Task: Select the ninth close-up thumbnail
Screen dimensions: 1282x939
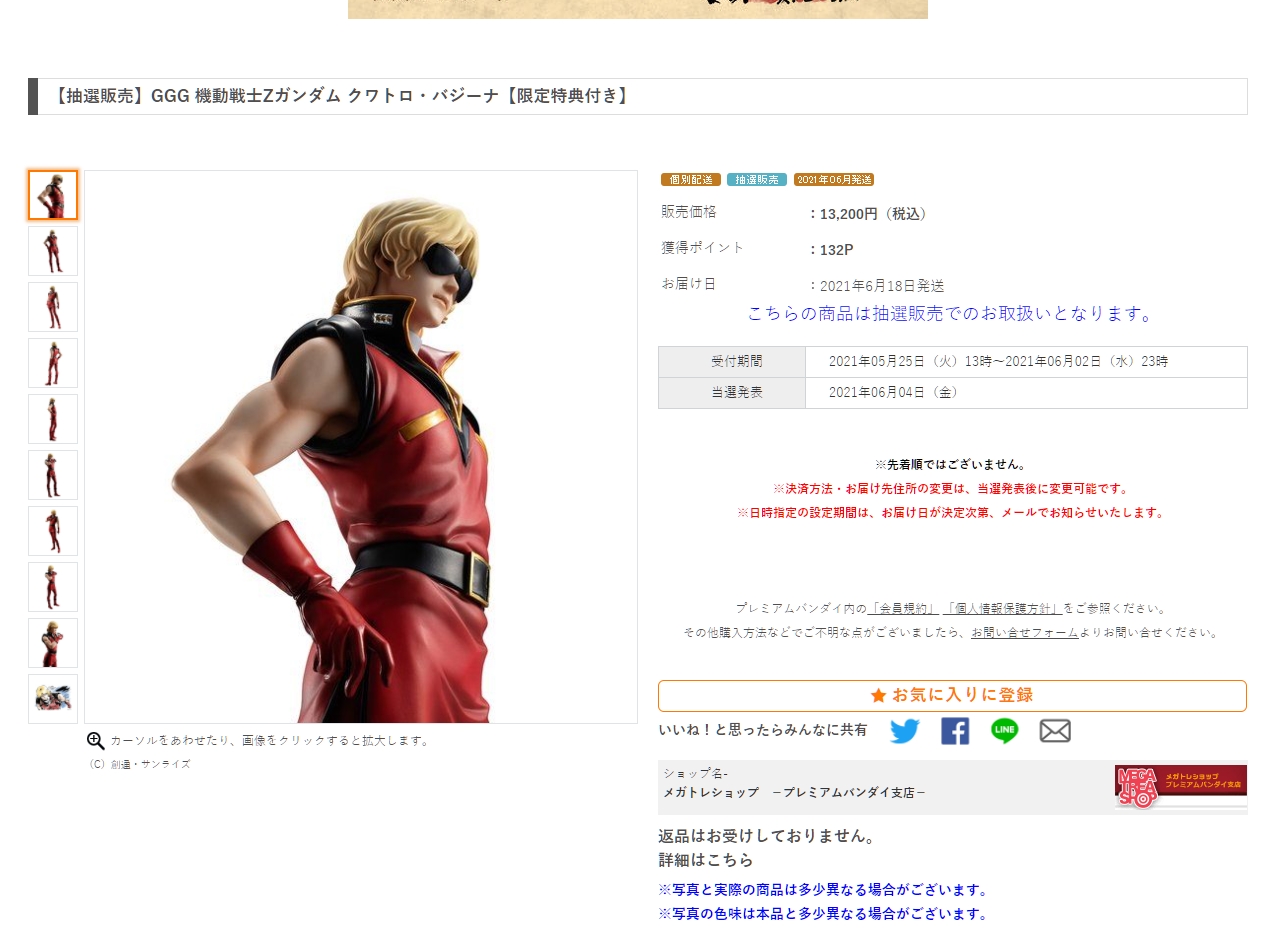Action: point(53,643)
